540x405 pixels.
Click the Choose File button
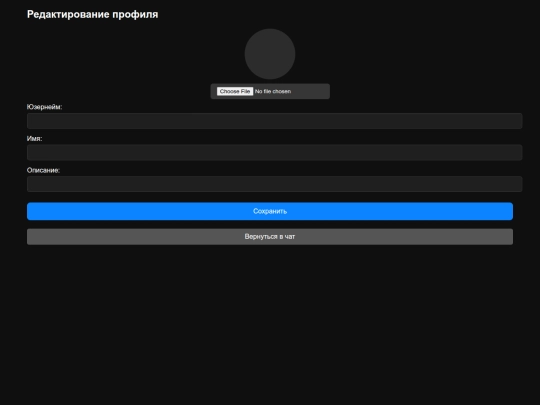[x=235, y=91]
